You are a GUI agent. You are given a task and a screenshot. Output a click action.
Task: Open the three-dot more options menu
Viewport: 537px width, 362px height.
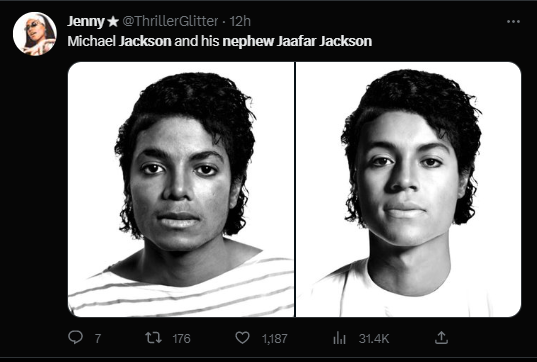pos(513,22)
